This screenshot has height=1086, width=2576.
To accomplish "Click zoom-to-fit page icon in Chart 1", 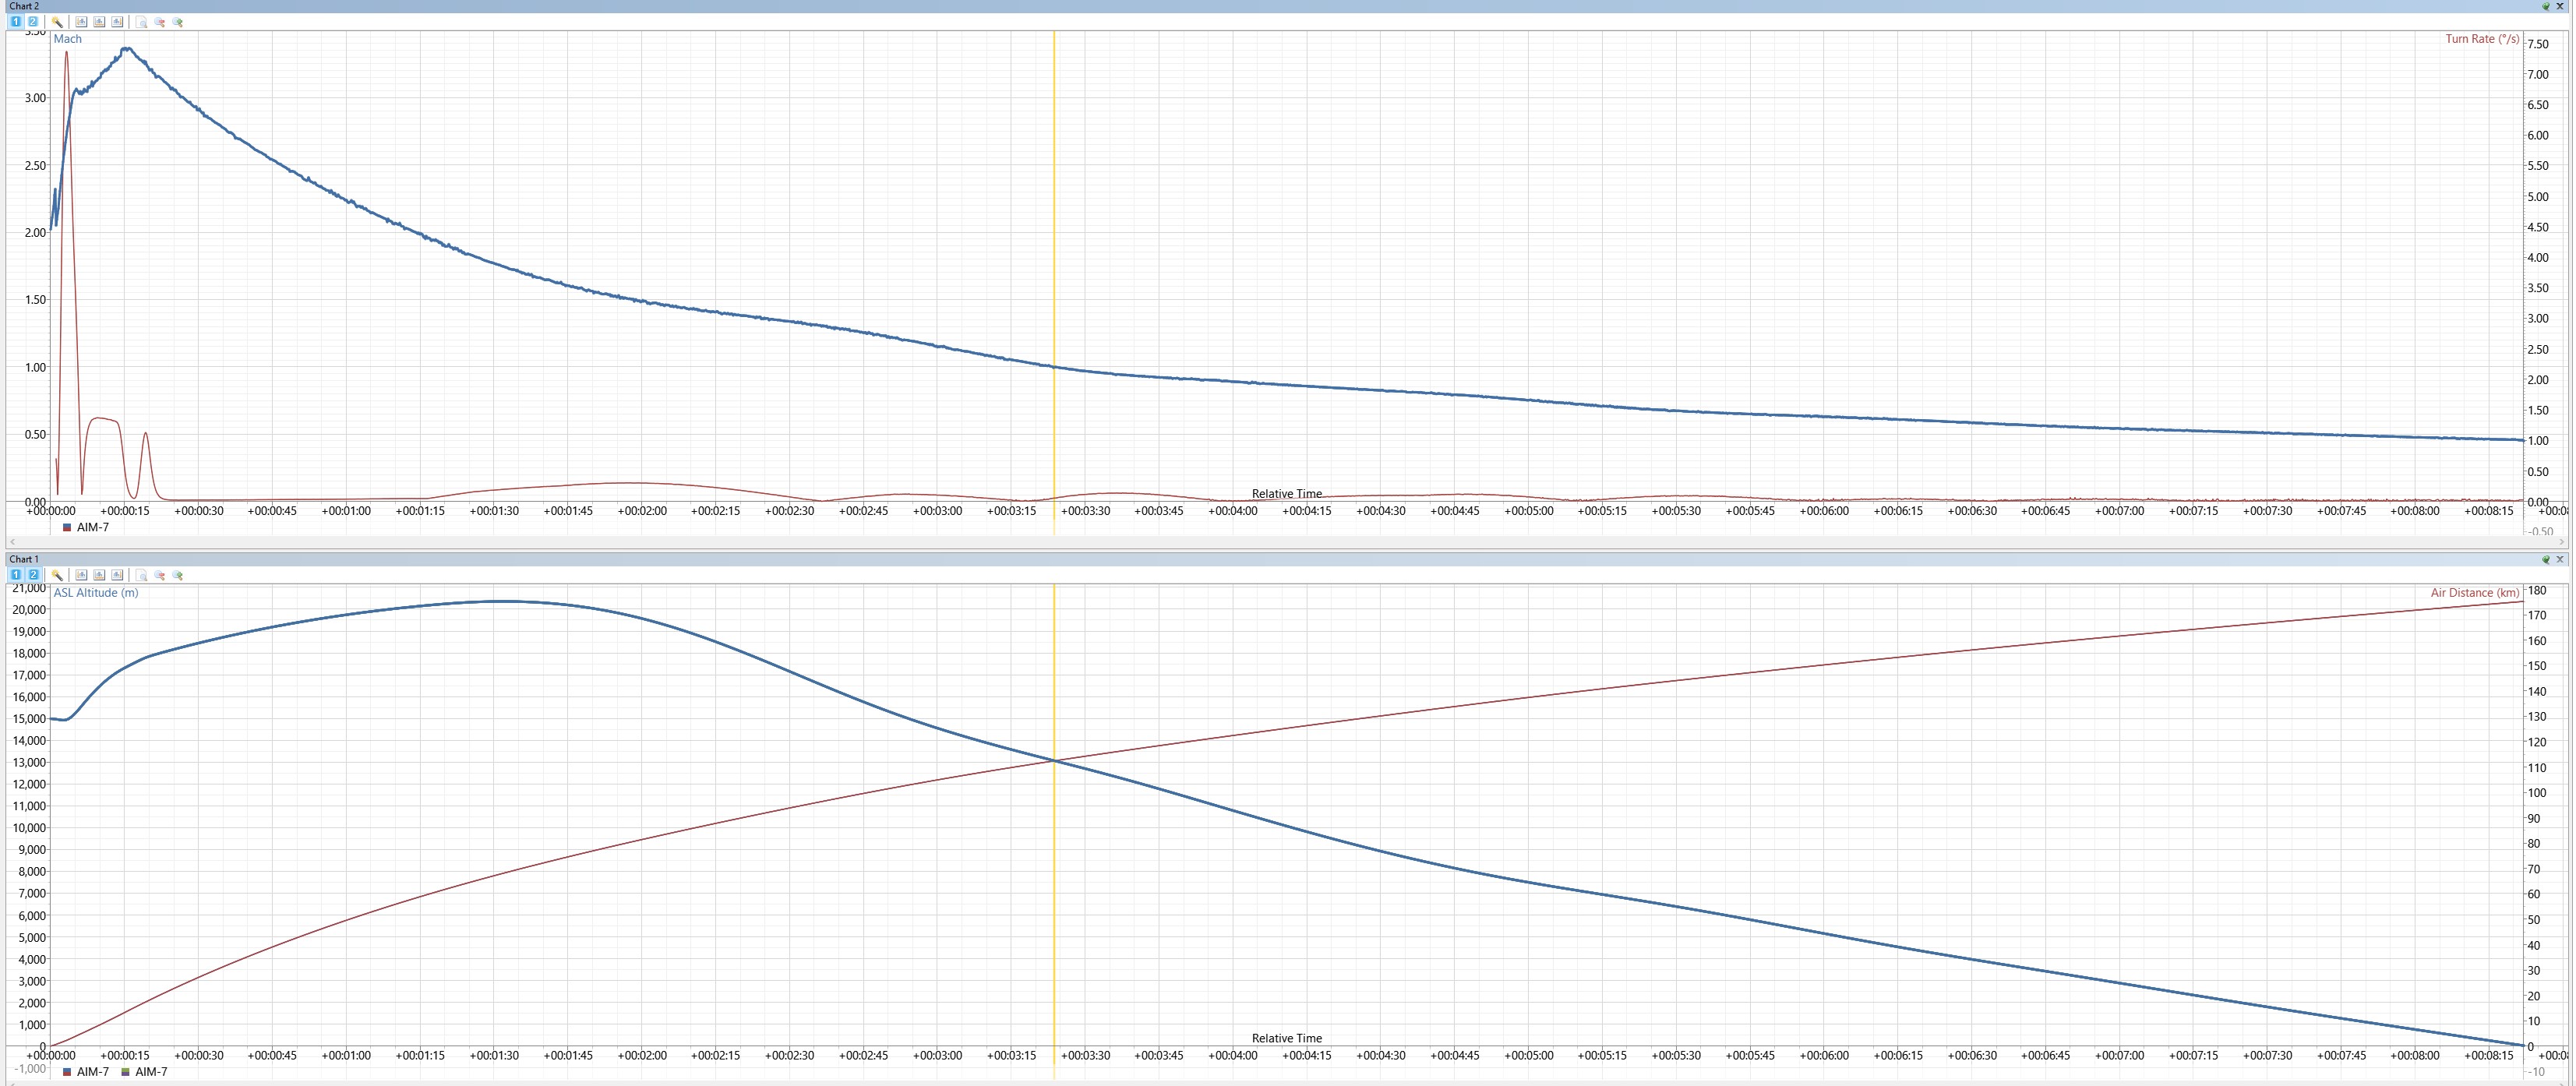I will coord(141,575).
